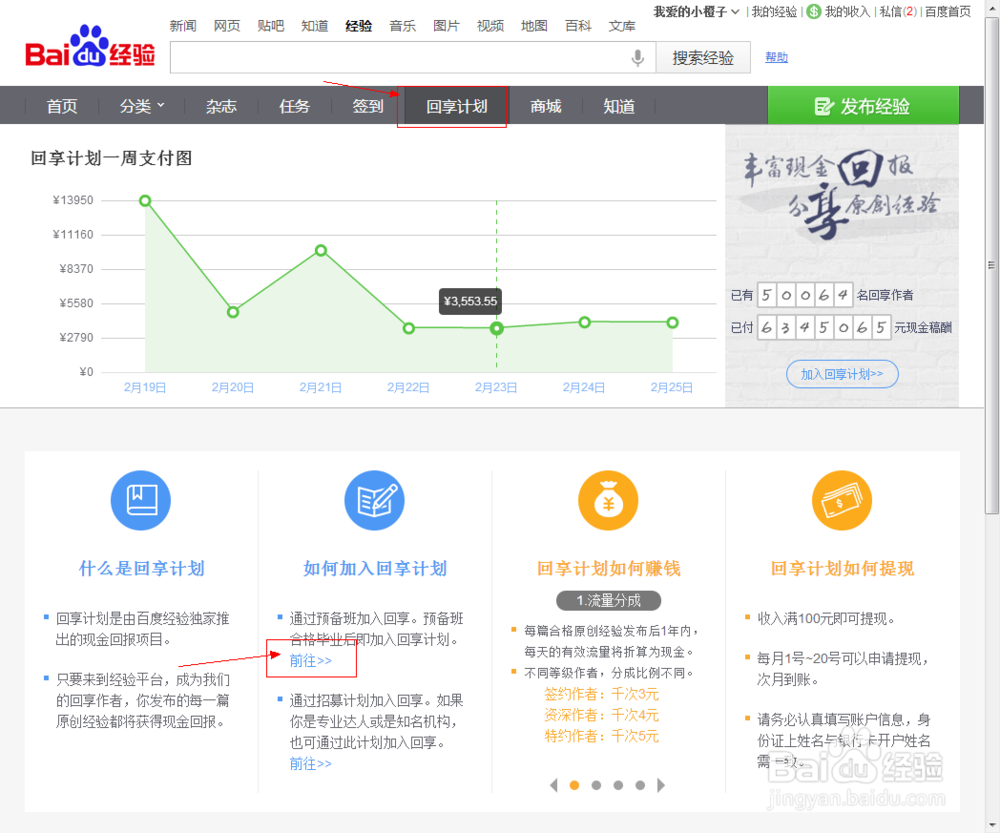Click the orange cash bills icon
The height and width of the screenshot is (833, 1000).
[842, 500]
